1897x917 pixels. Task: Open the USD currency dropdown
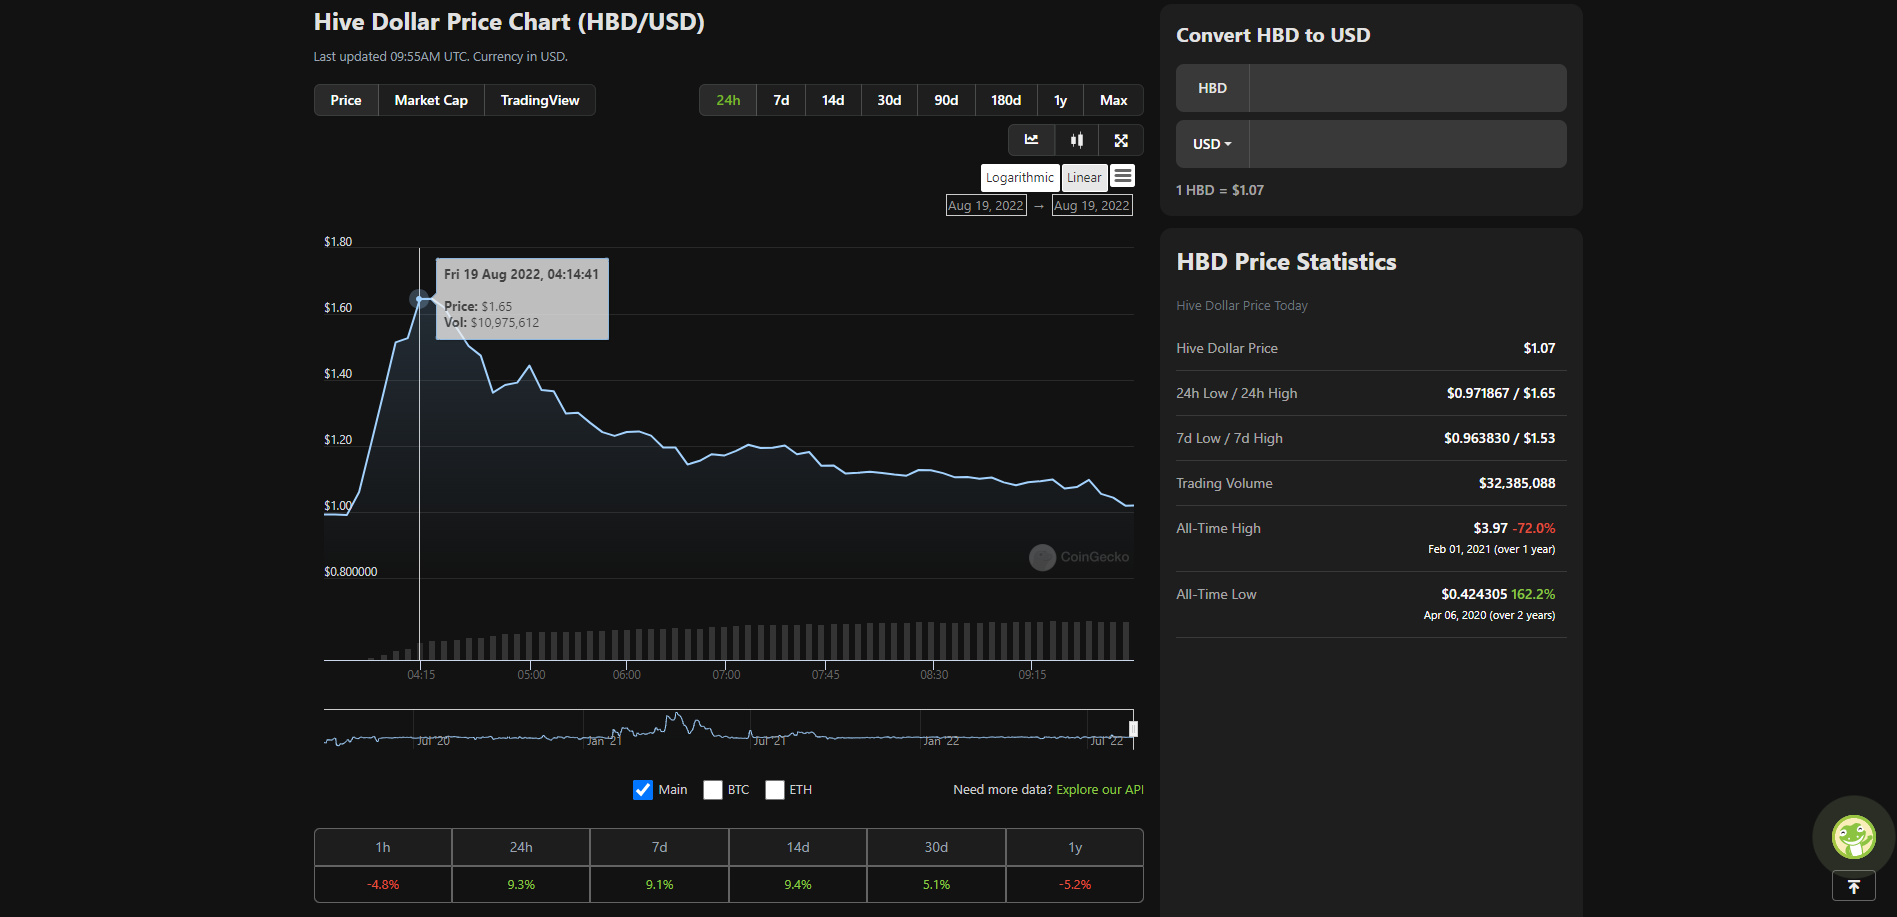tap(1212, 144)
